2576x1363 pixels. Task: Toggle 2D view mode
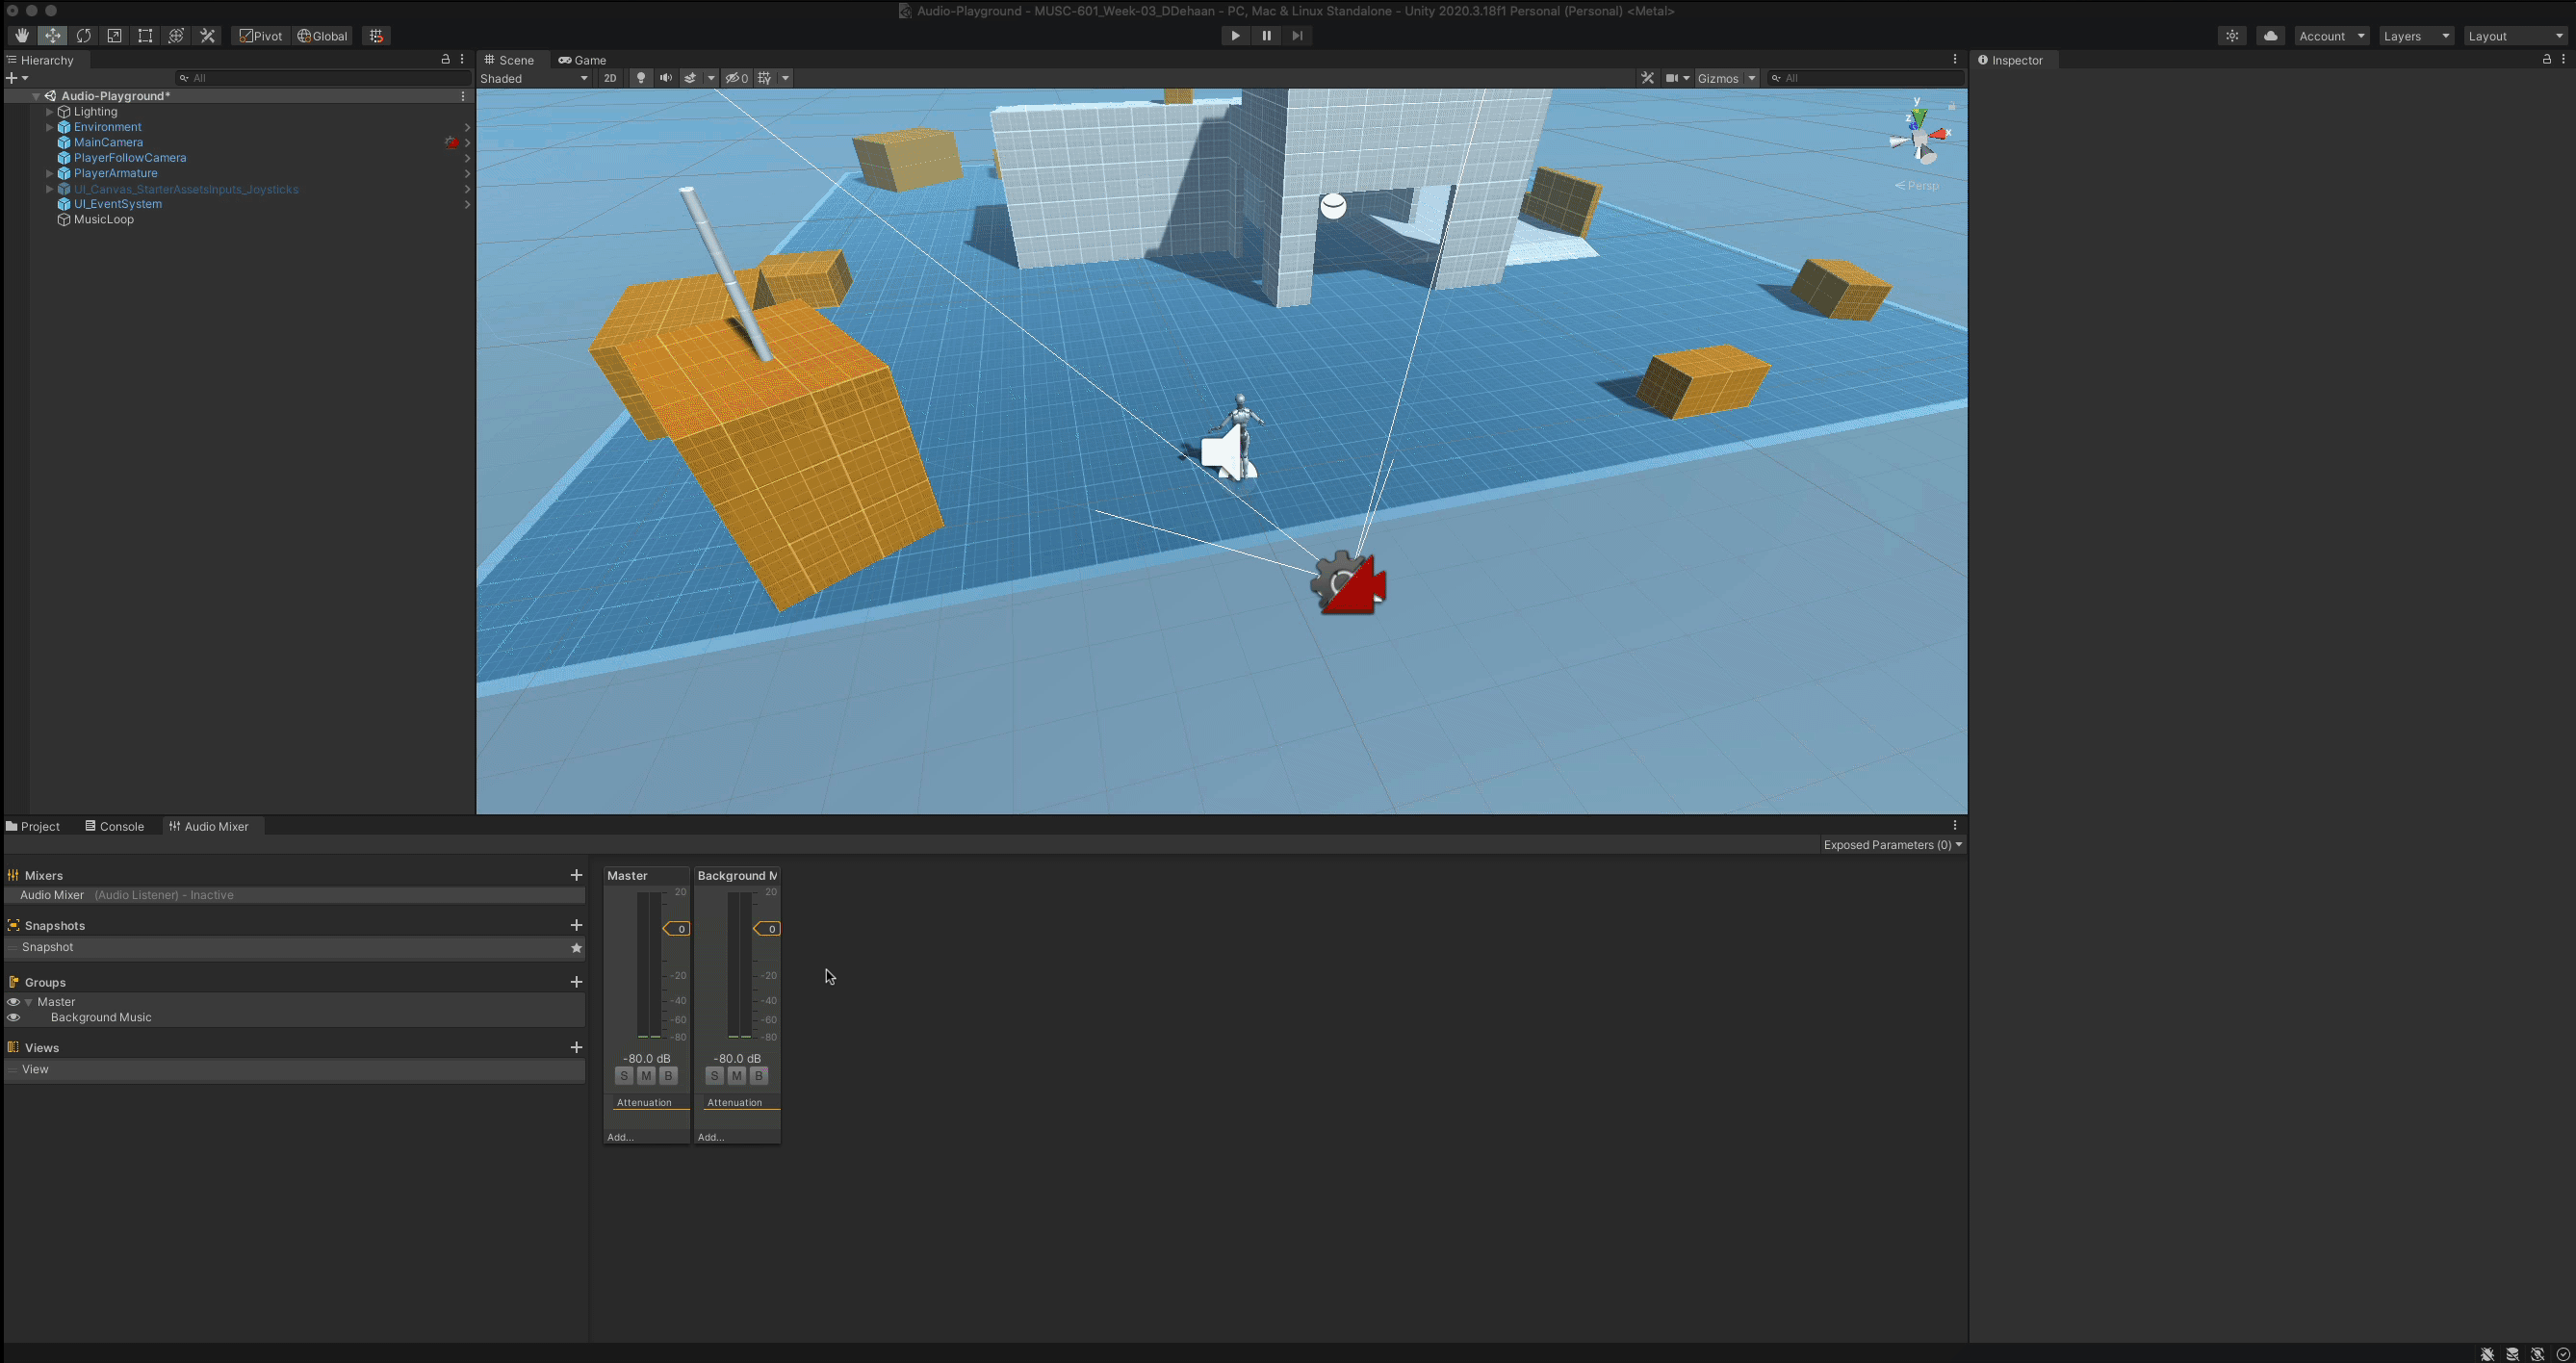click(610, 78)
